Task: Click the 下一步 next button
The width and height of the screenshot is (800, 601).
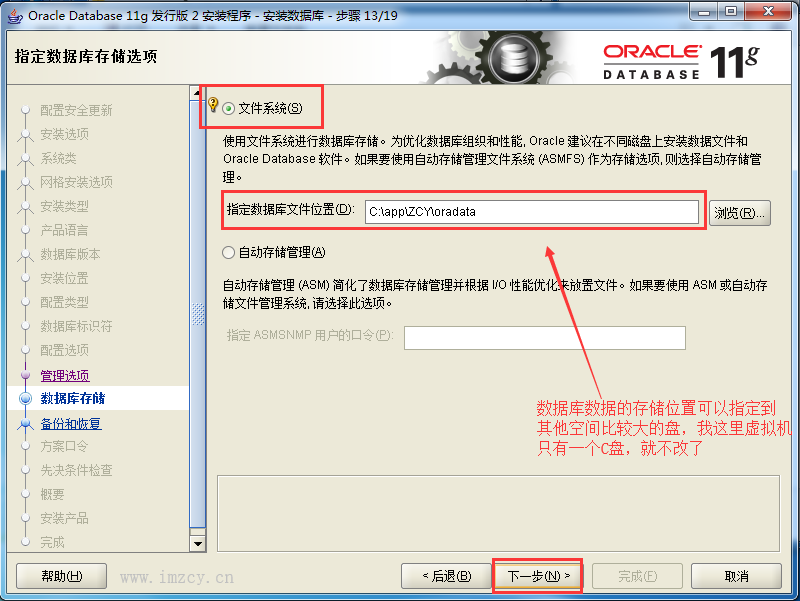Action: tap(538, 576)
